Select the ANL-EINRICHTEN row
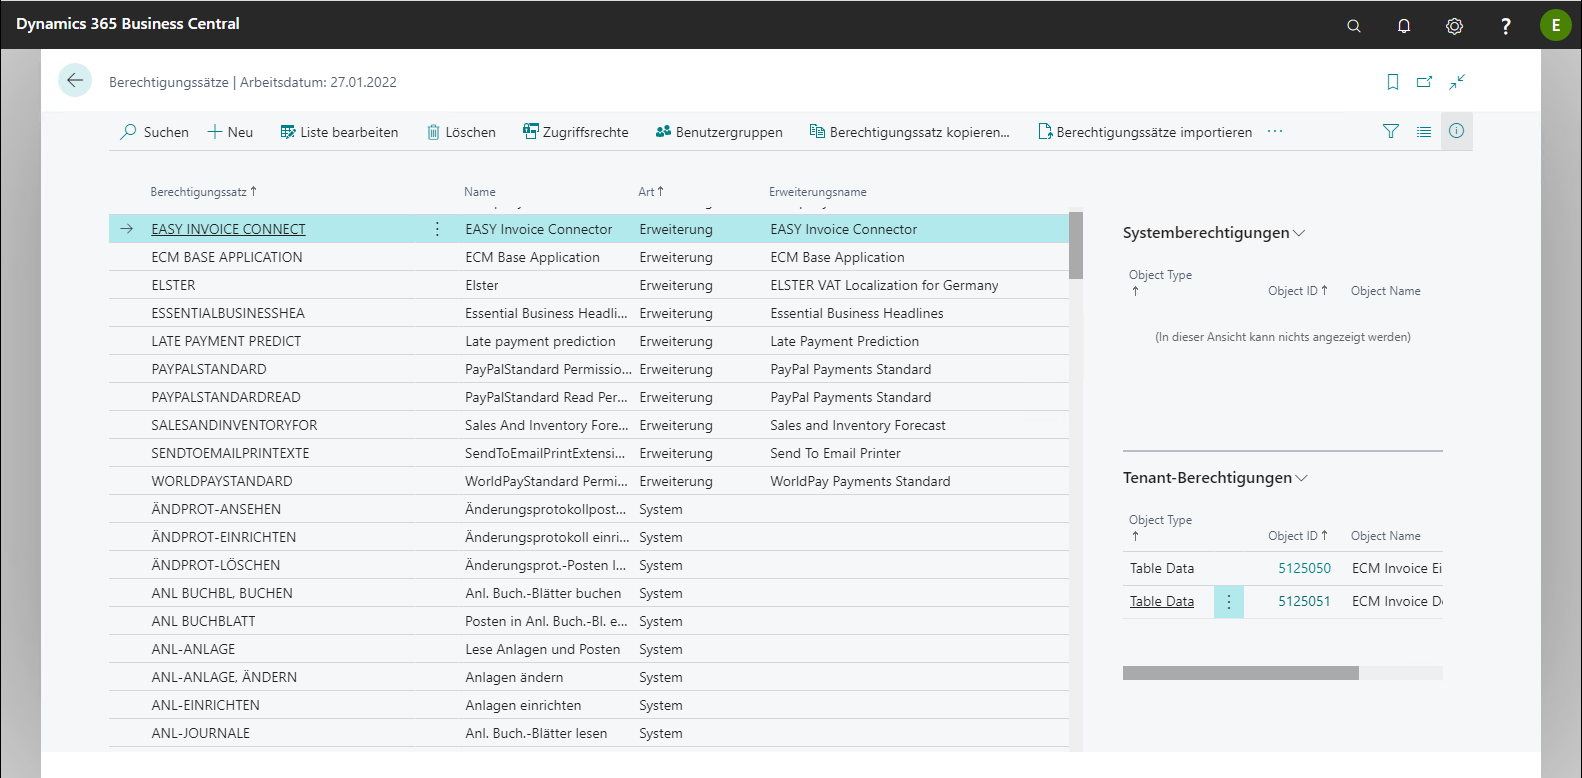 589,705
